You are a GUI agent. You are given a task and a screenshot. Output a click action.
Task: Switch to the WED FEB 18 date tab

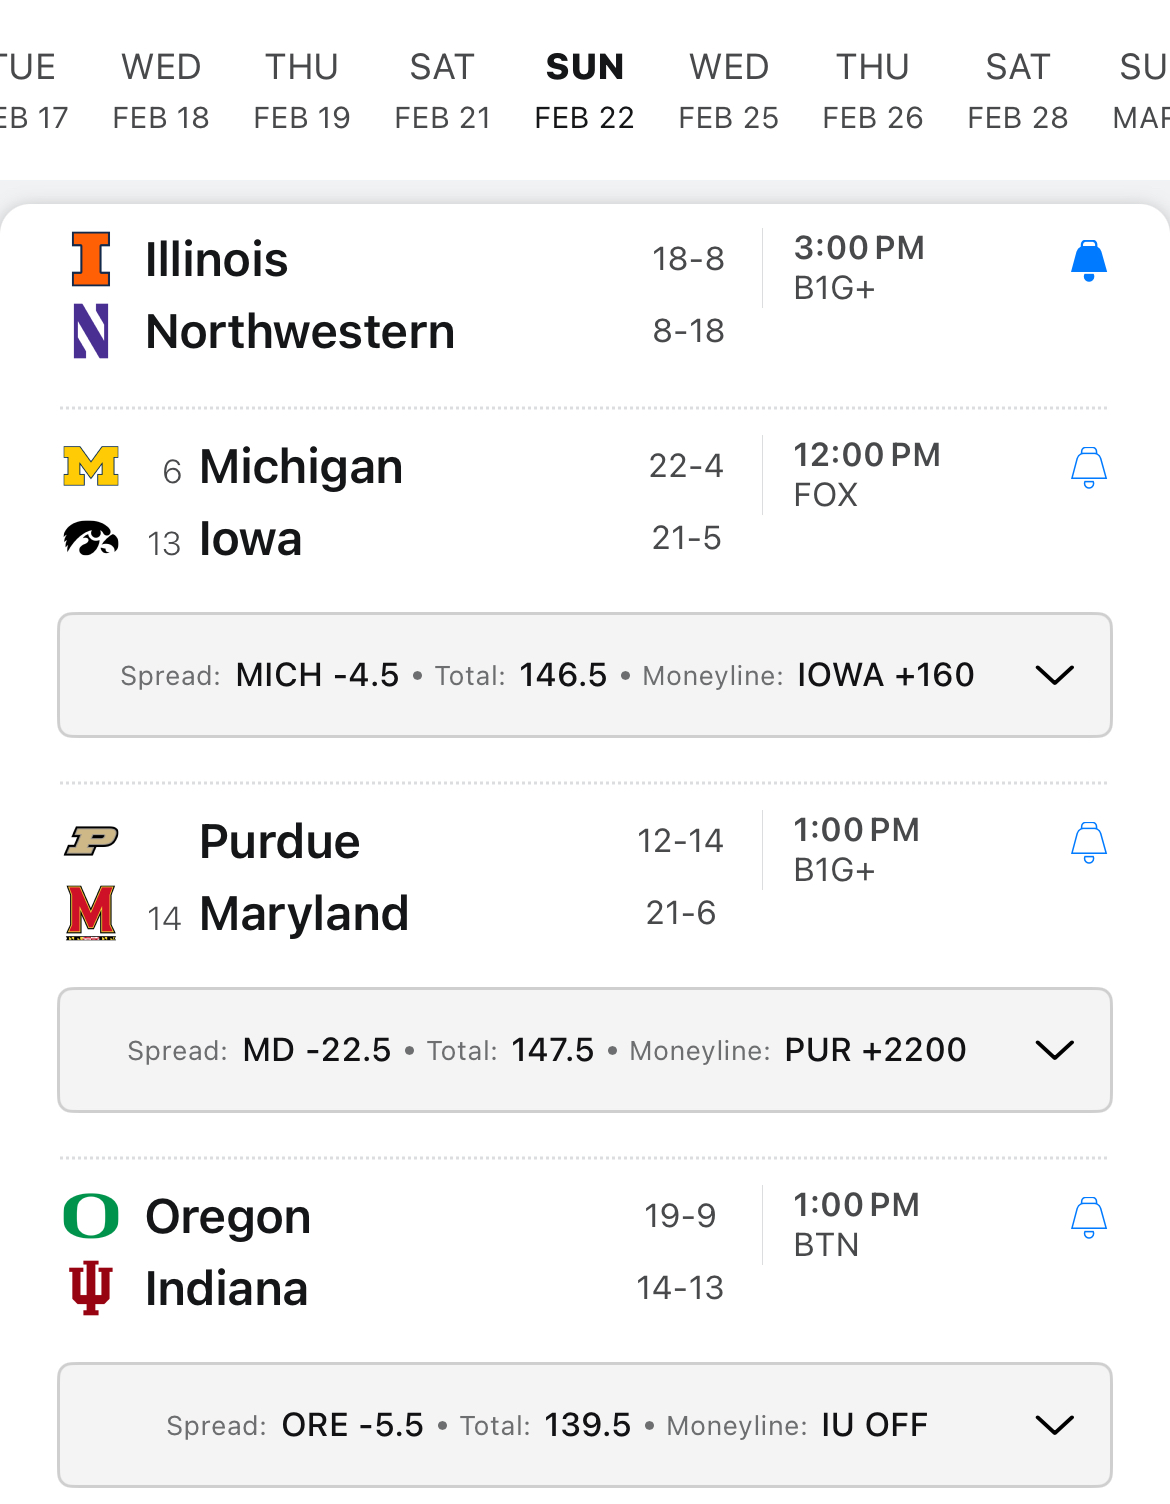coord(161,91)
